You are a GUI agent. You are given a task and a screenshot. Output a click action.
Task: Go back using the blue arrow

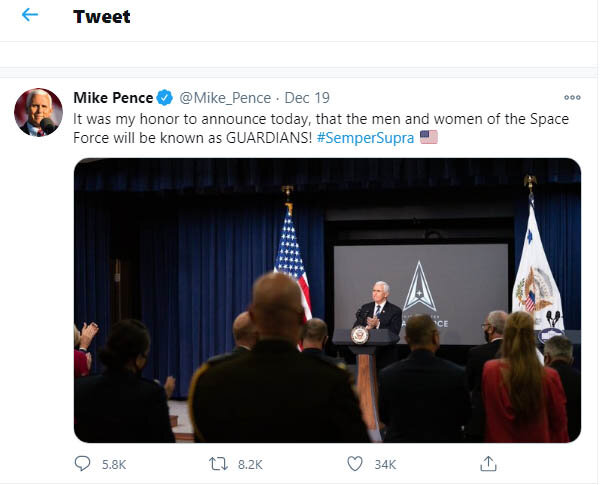[x=30, y=15]
